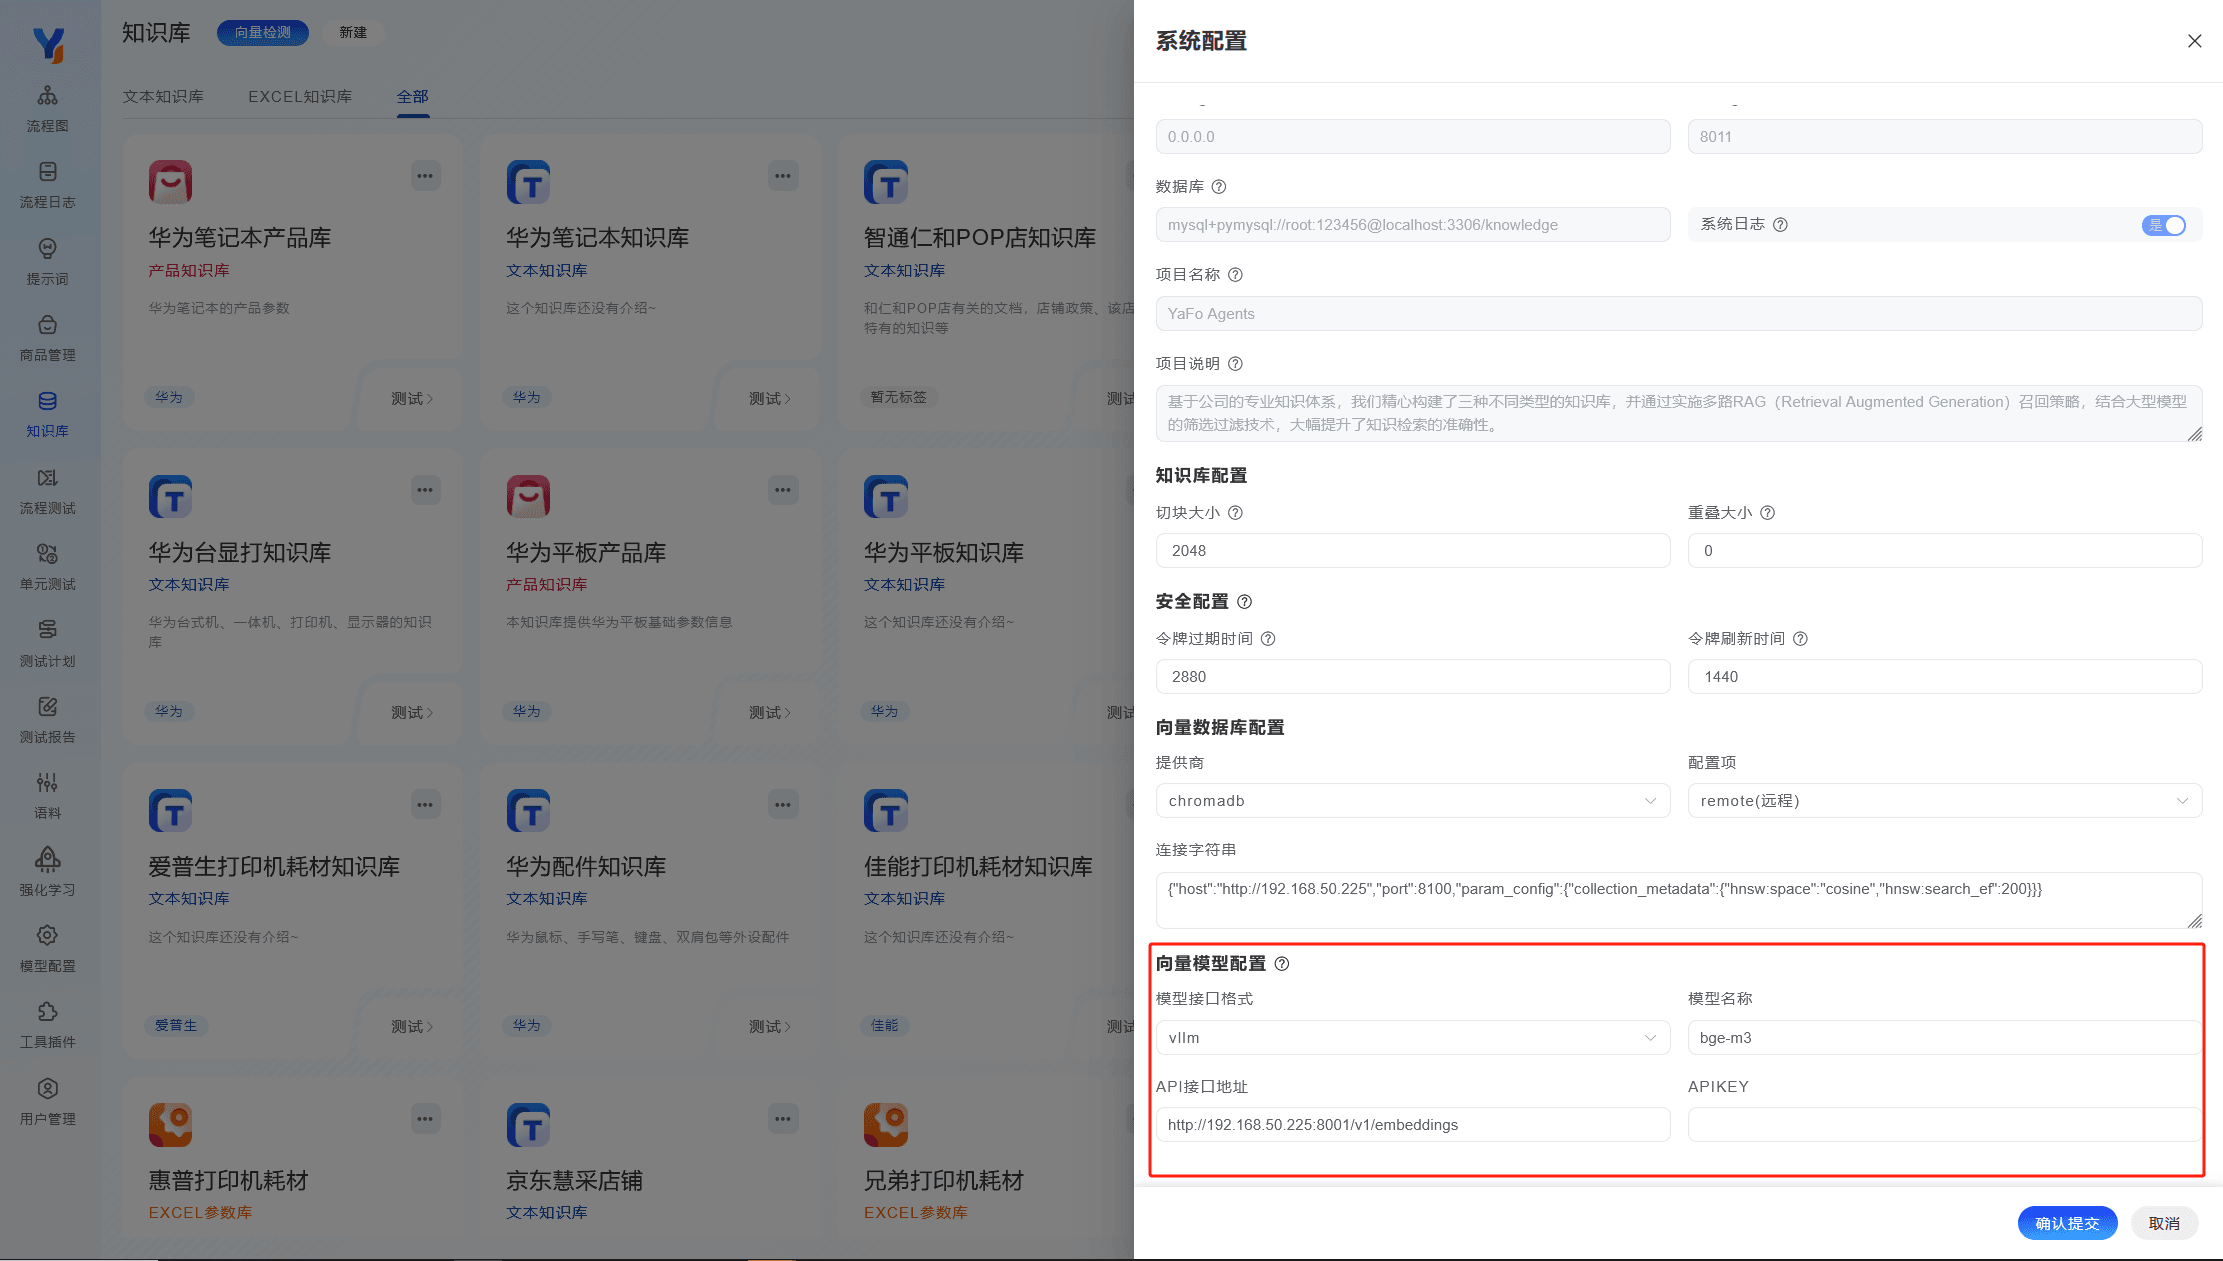Click the 模型名称 bge-m3 field
Image resolution: width=2223 pixels, height=1261 pixels.
pyautogui.click(x=1942, y=1038)
